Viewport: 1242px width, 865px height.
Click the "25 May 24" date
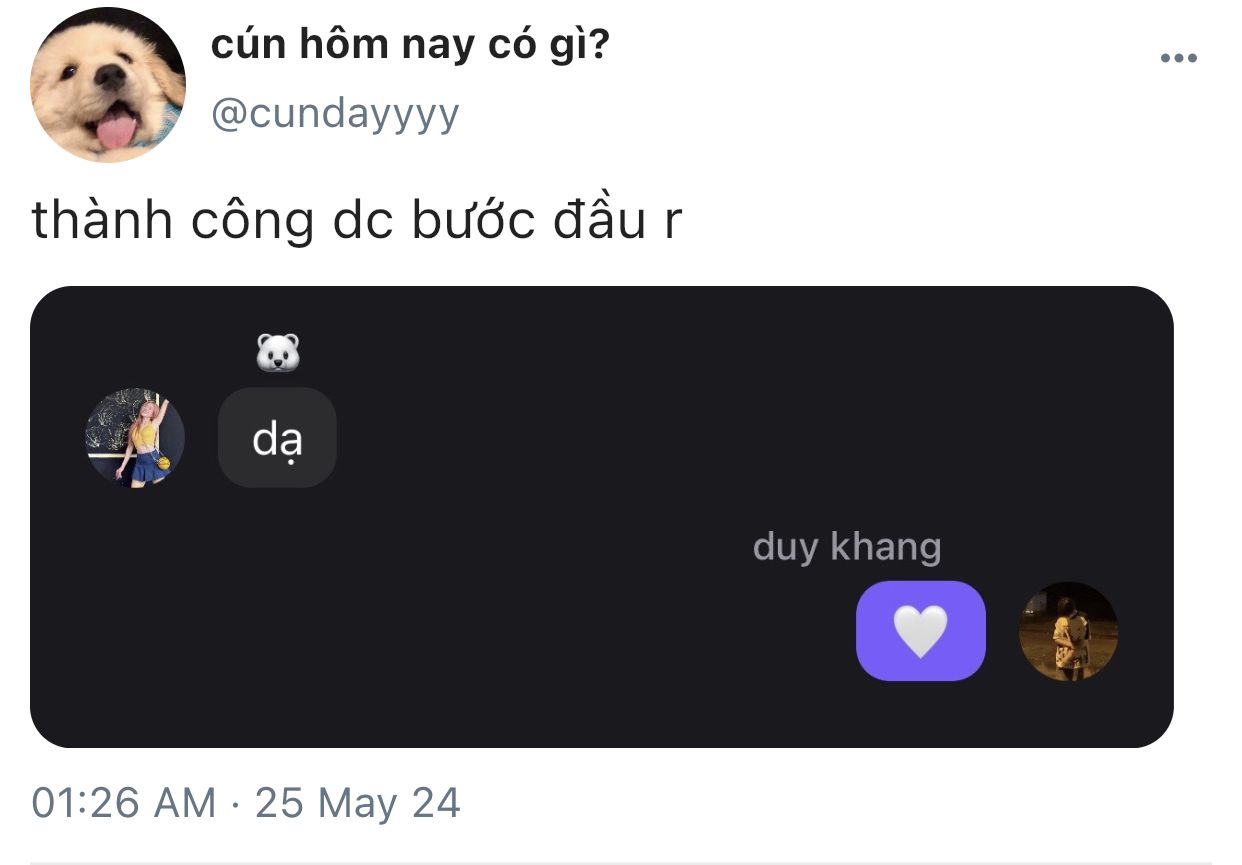point(358,803)
